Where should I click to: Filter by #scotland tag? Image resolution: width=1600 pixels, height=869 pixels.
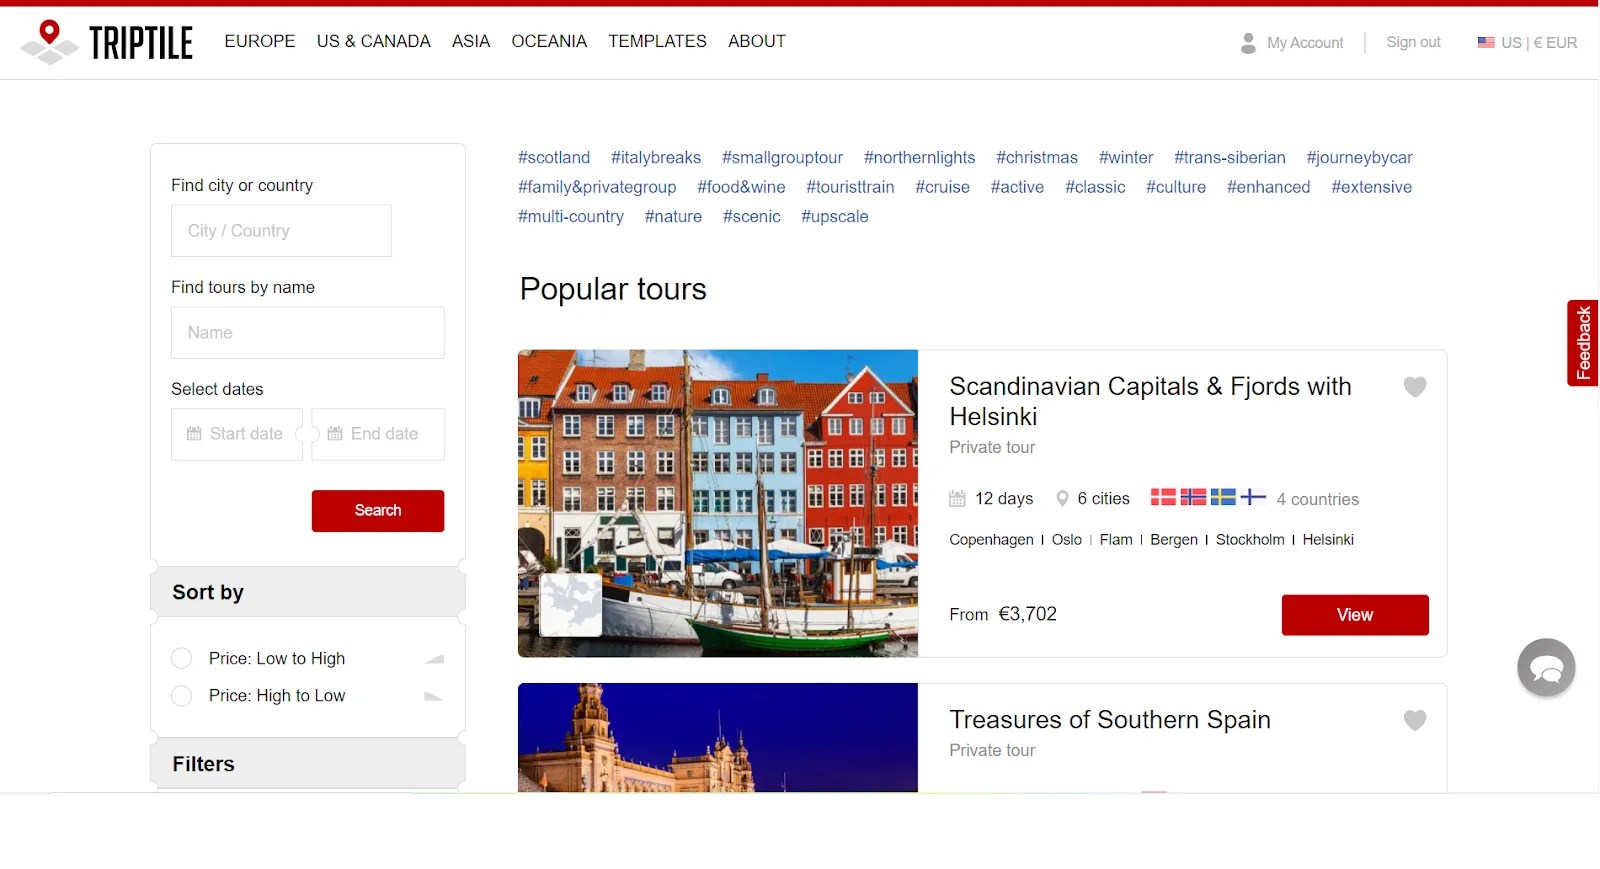pos(554,158)
